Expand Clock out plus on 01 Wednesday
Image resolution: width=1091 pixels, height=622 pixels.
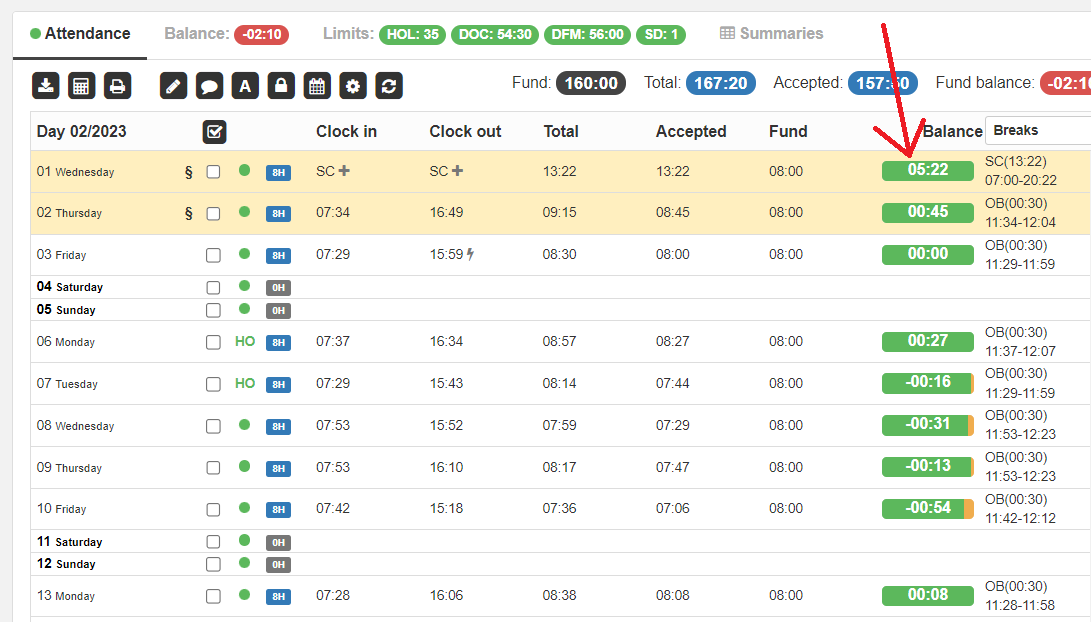click(457, 171)
